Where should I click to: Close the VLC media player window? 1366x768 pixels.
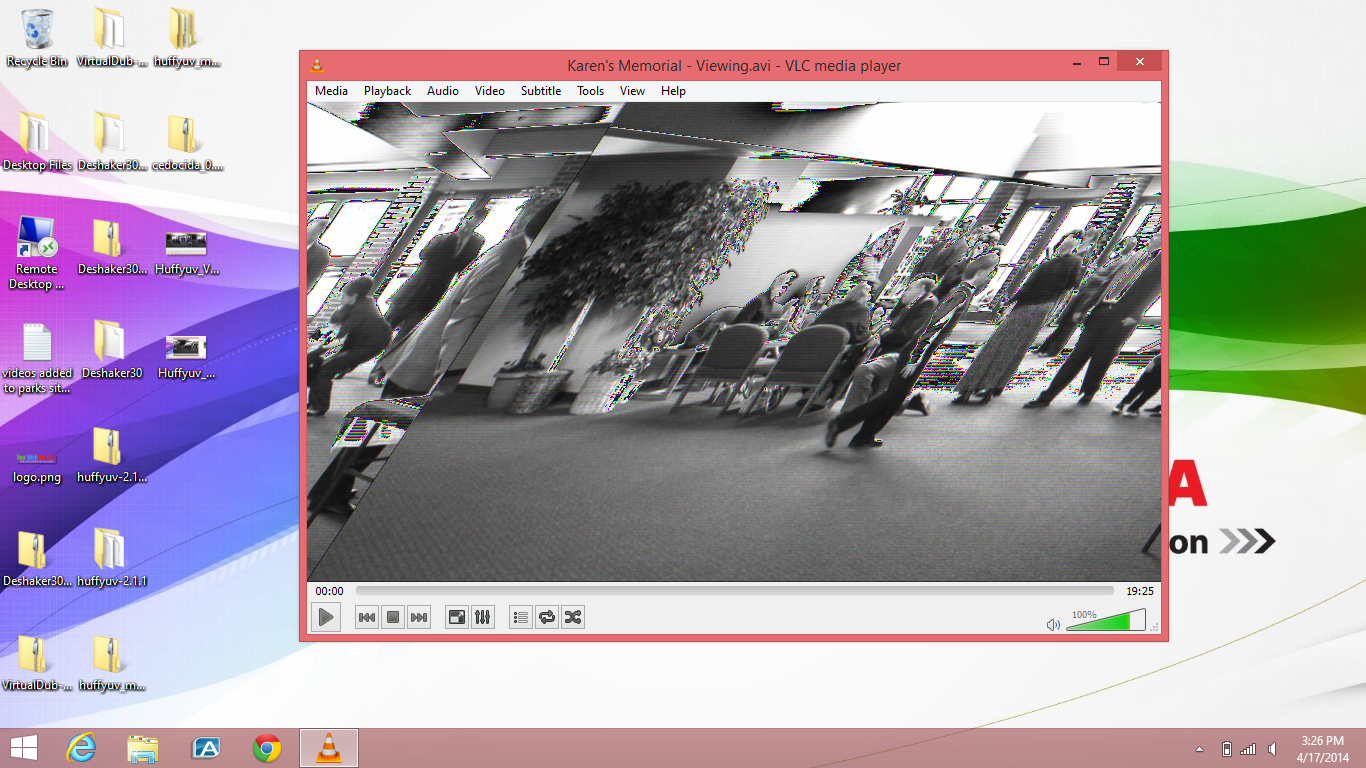(x=1139, y=62)
